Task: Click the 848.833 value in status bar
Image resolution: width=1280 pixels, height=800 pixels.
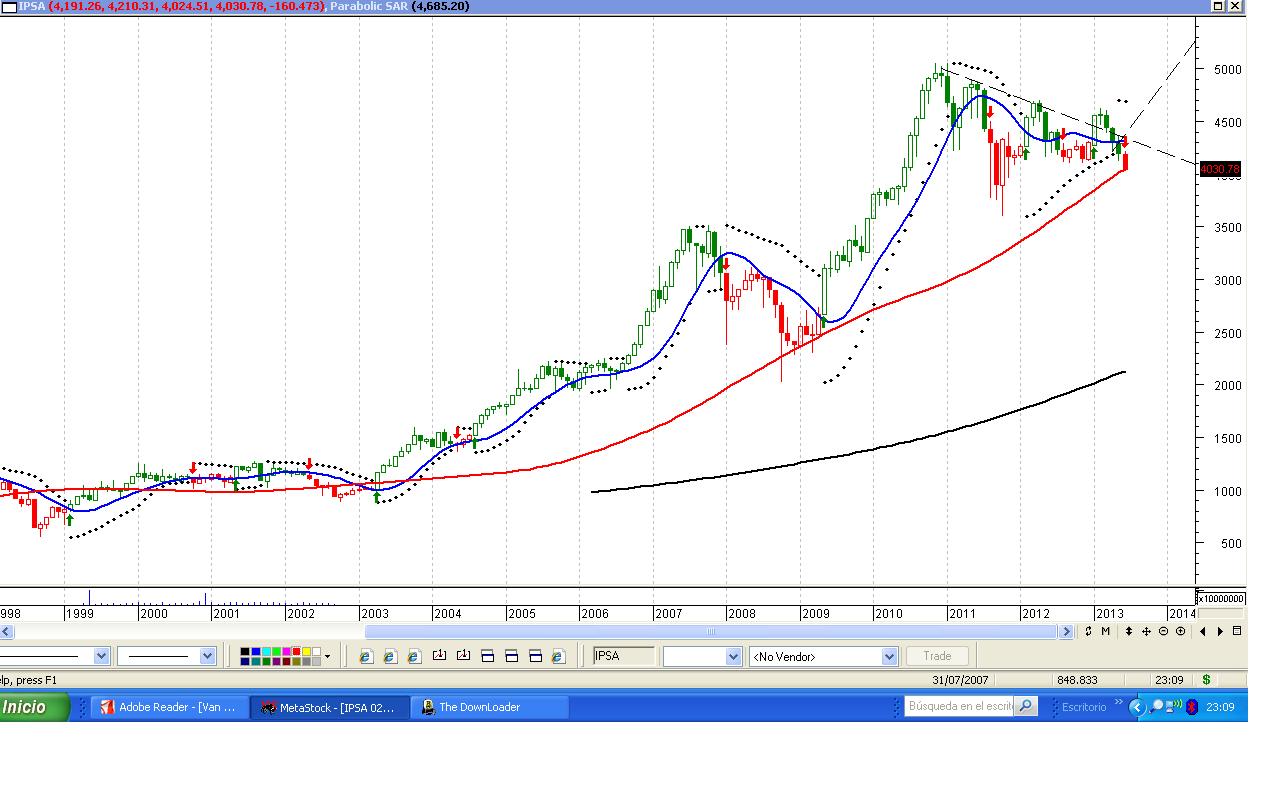Action: (1077, 680)
